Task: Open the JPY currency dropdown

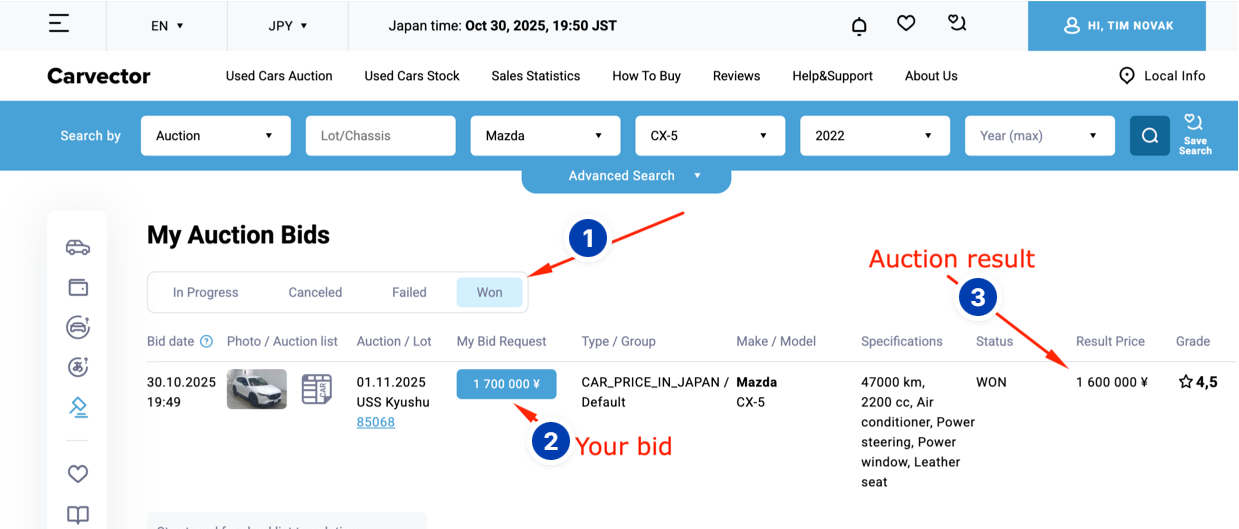Action: (x=288, y=26)
